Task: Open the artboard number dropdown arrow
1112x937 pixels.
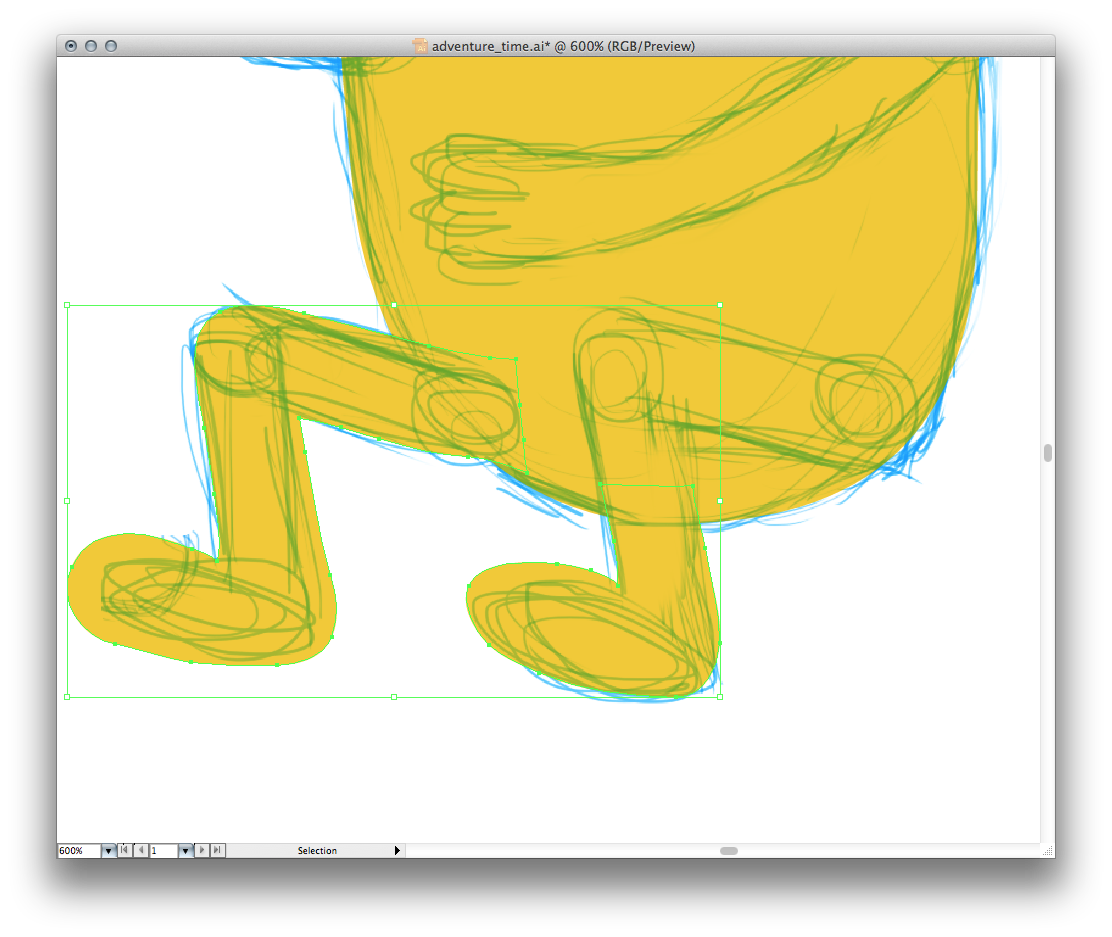Action: (185, 851)
